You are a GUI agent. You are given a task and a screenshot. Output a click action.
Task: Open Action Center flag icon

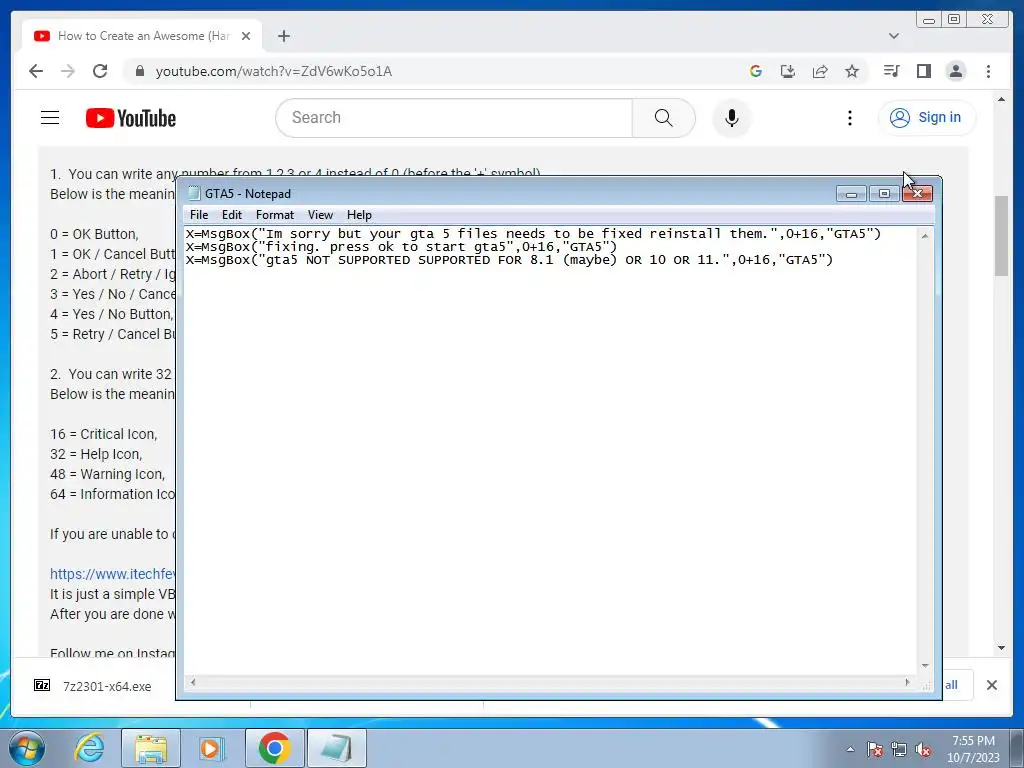(874, 749)
